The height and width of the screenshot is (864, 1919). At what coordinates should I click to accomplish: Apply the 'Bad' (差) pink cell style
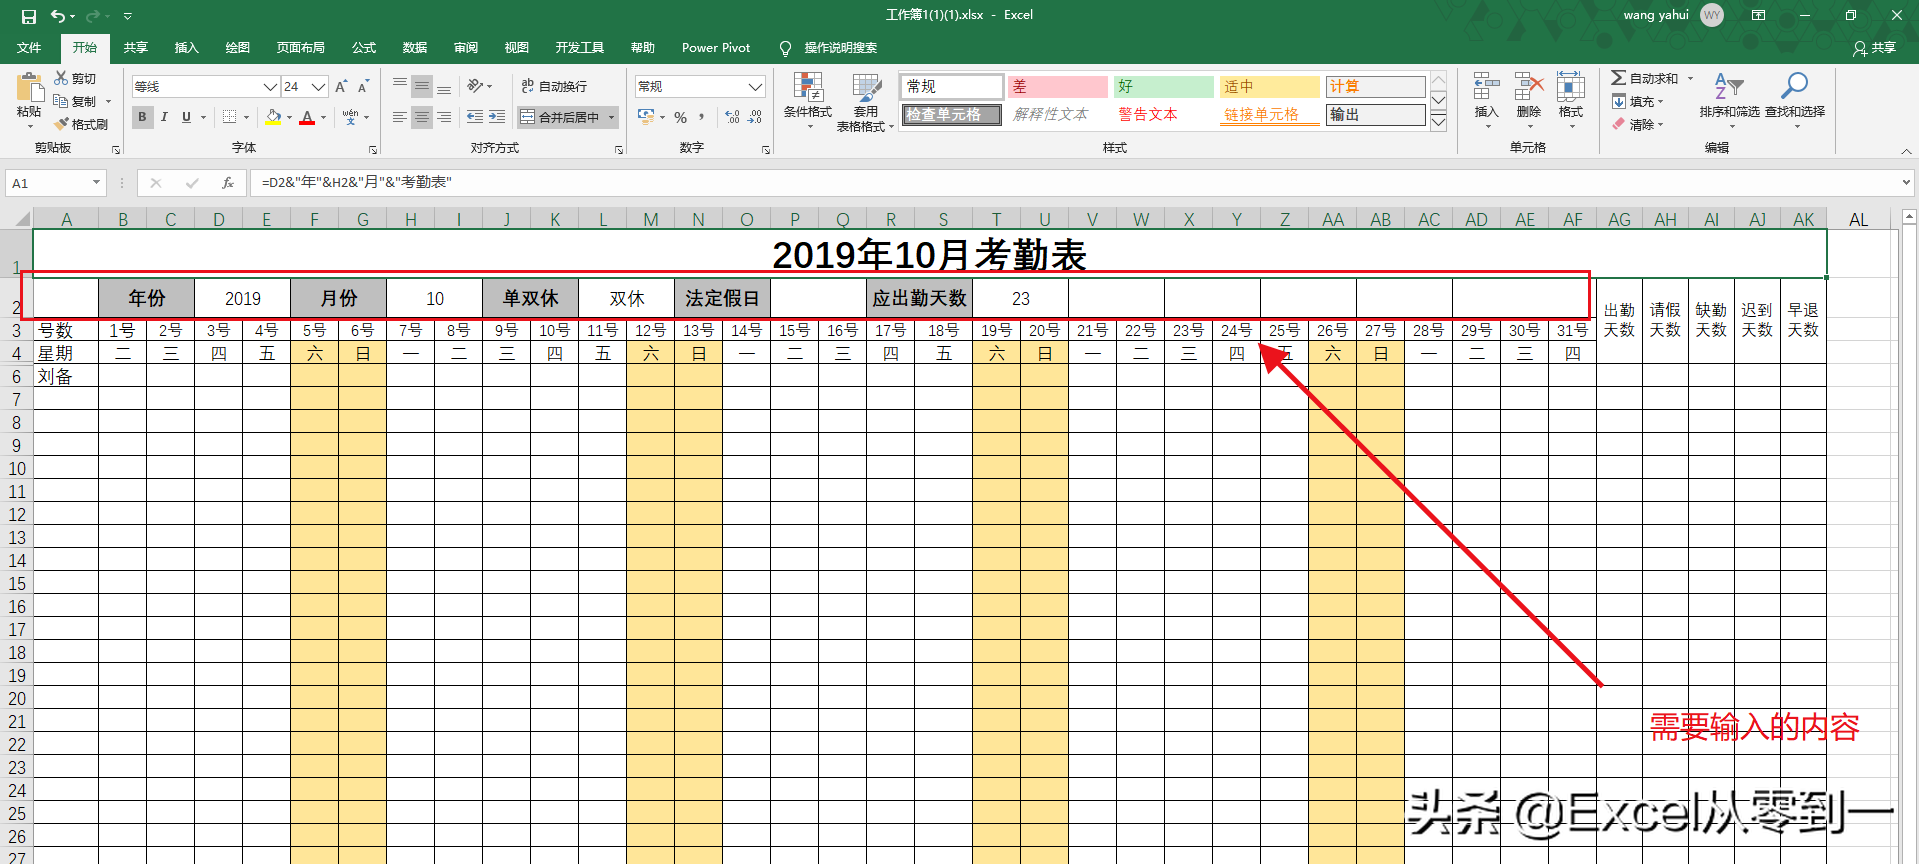coord(1057,87)
